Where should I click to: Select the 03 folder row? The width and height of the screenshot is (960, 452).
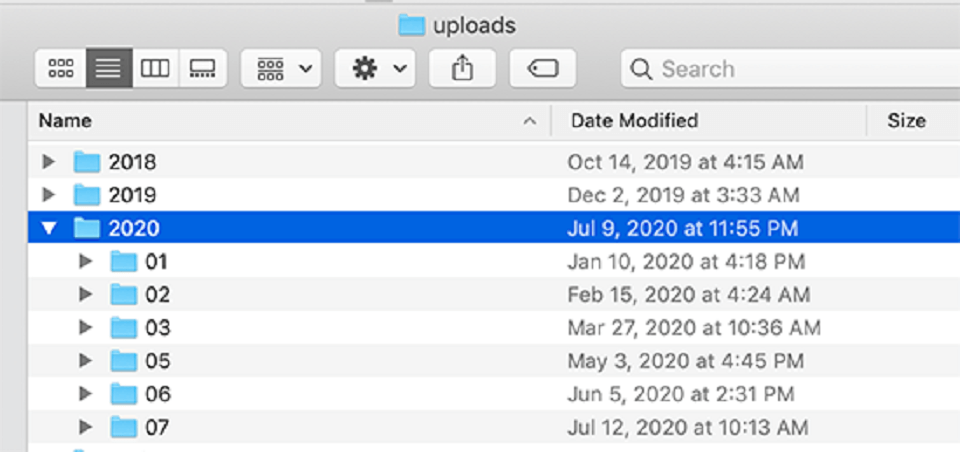click(494, 328)
